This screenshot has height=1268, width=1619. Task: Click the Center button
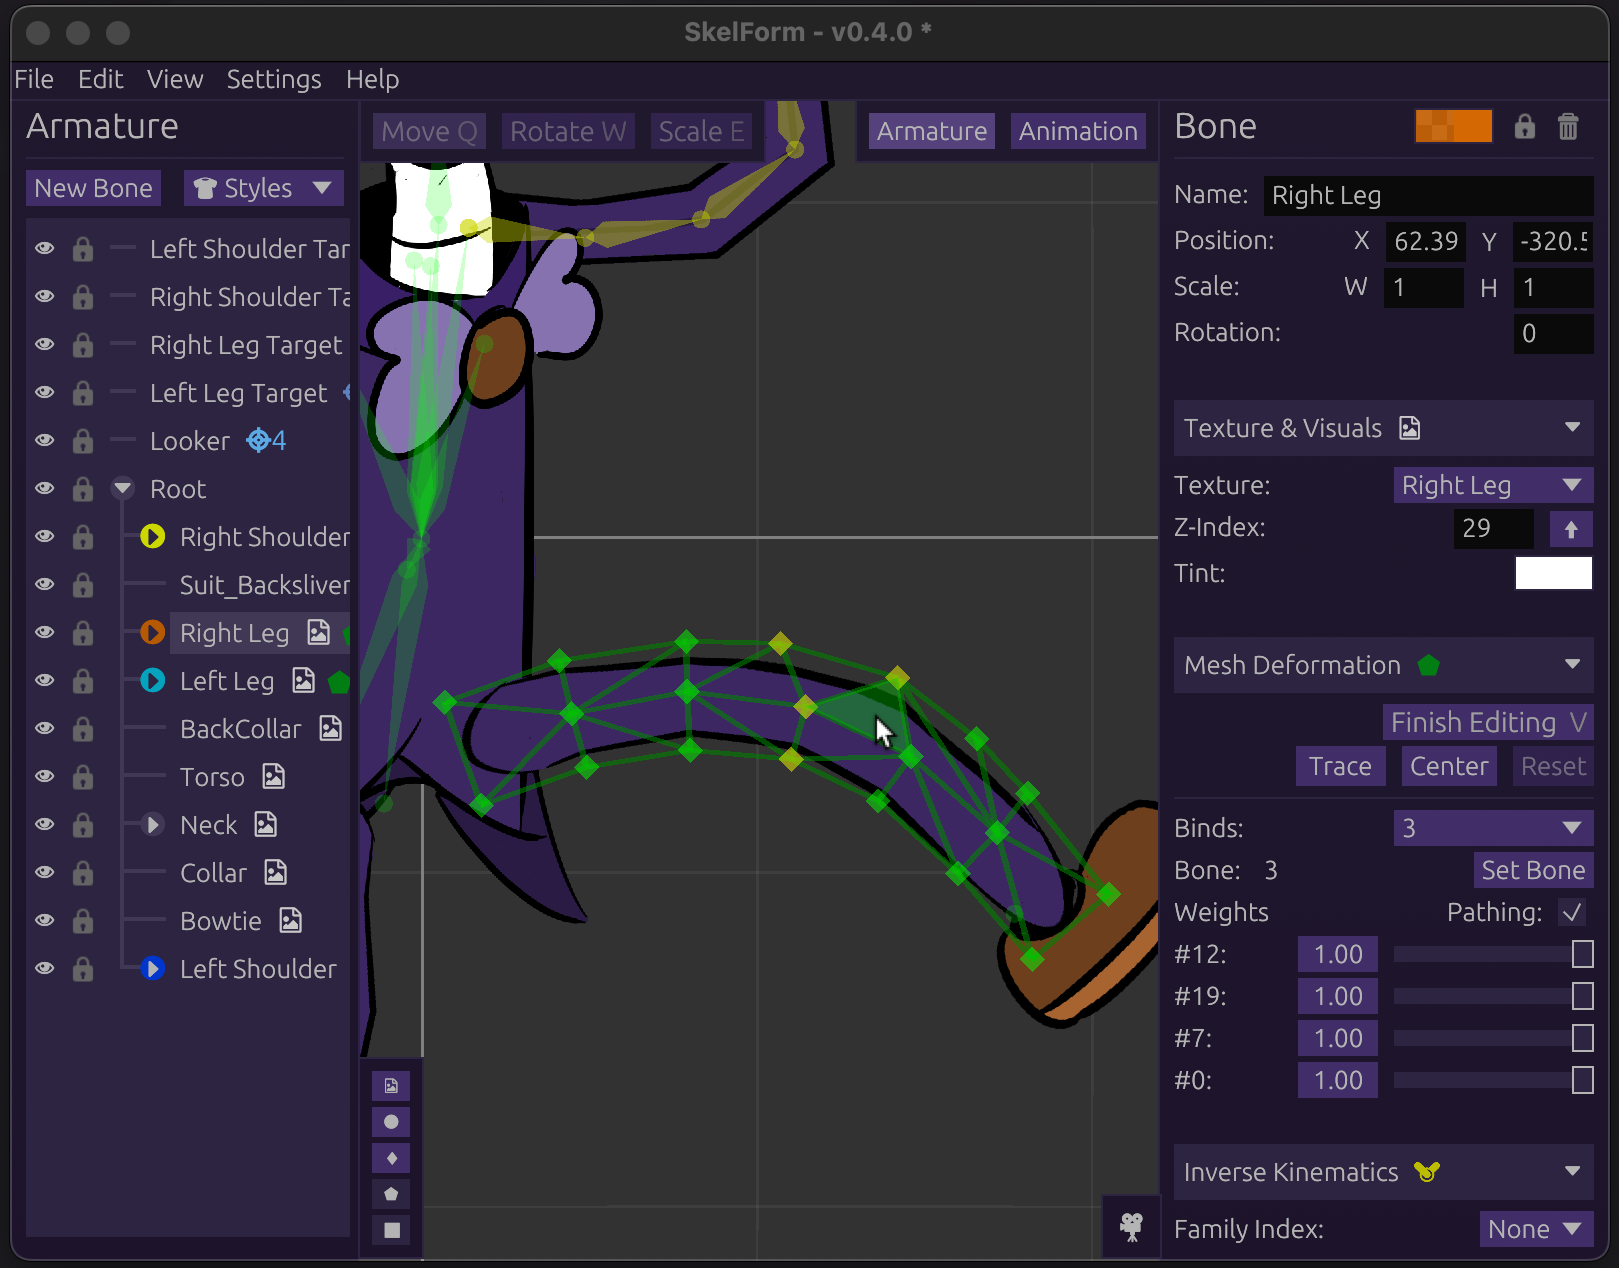point(1449,766)
